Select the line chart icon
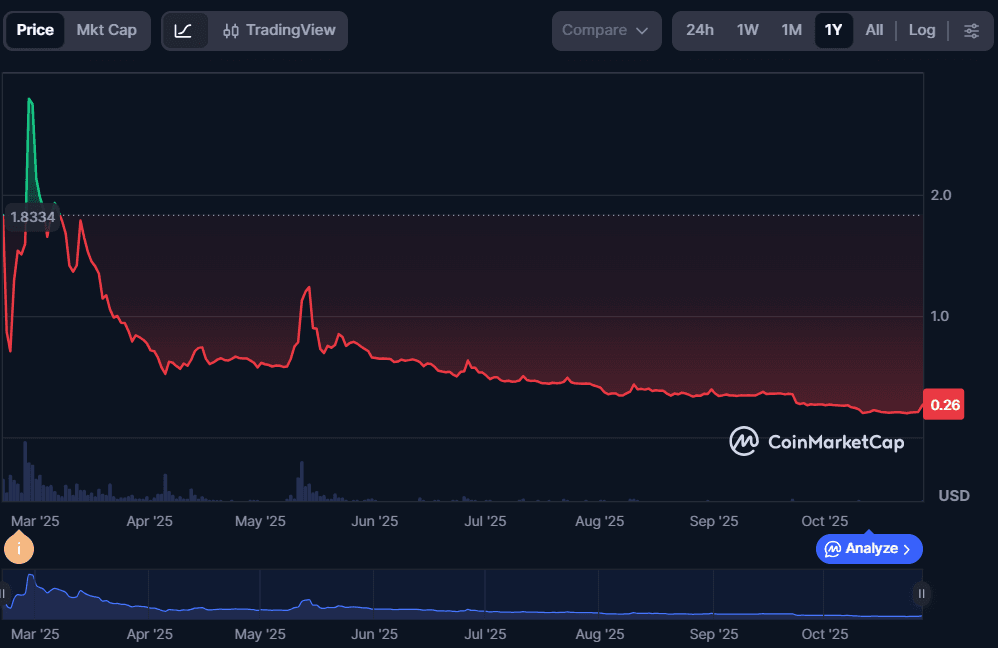 click(184, 30)
